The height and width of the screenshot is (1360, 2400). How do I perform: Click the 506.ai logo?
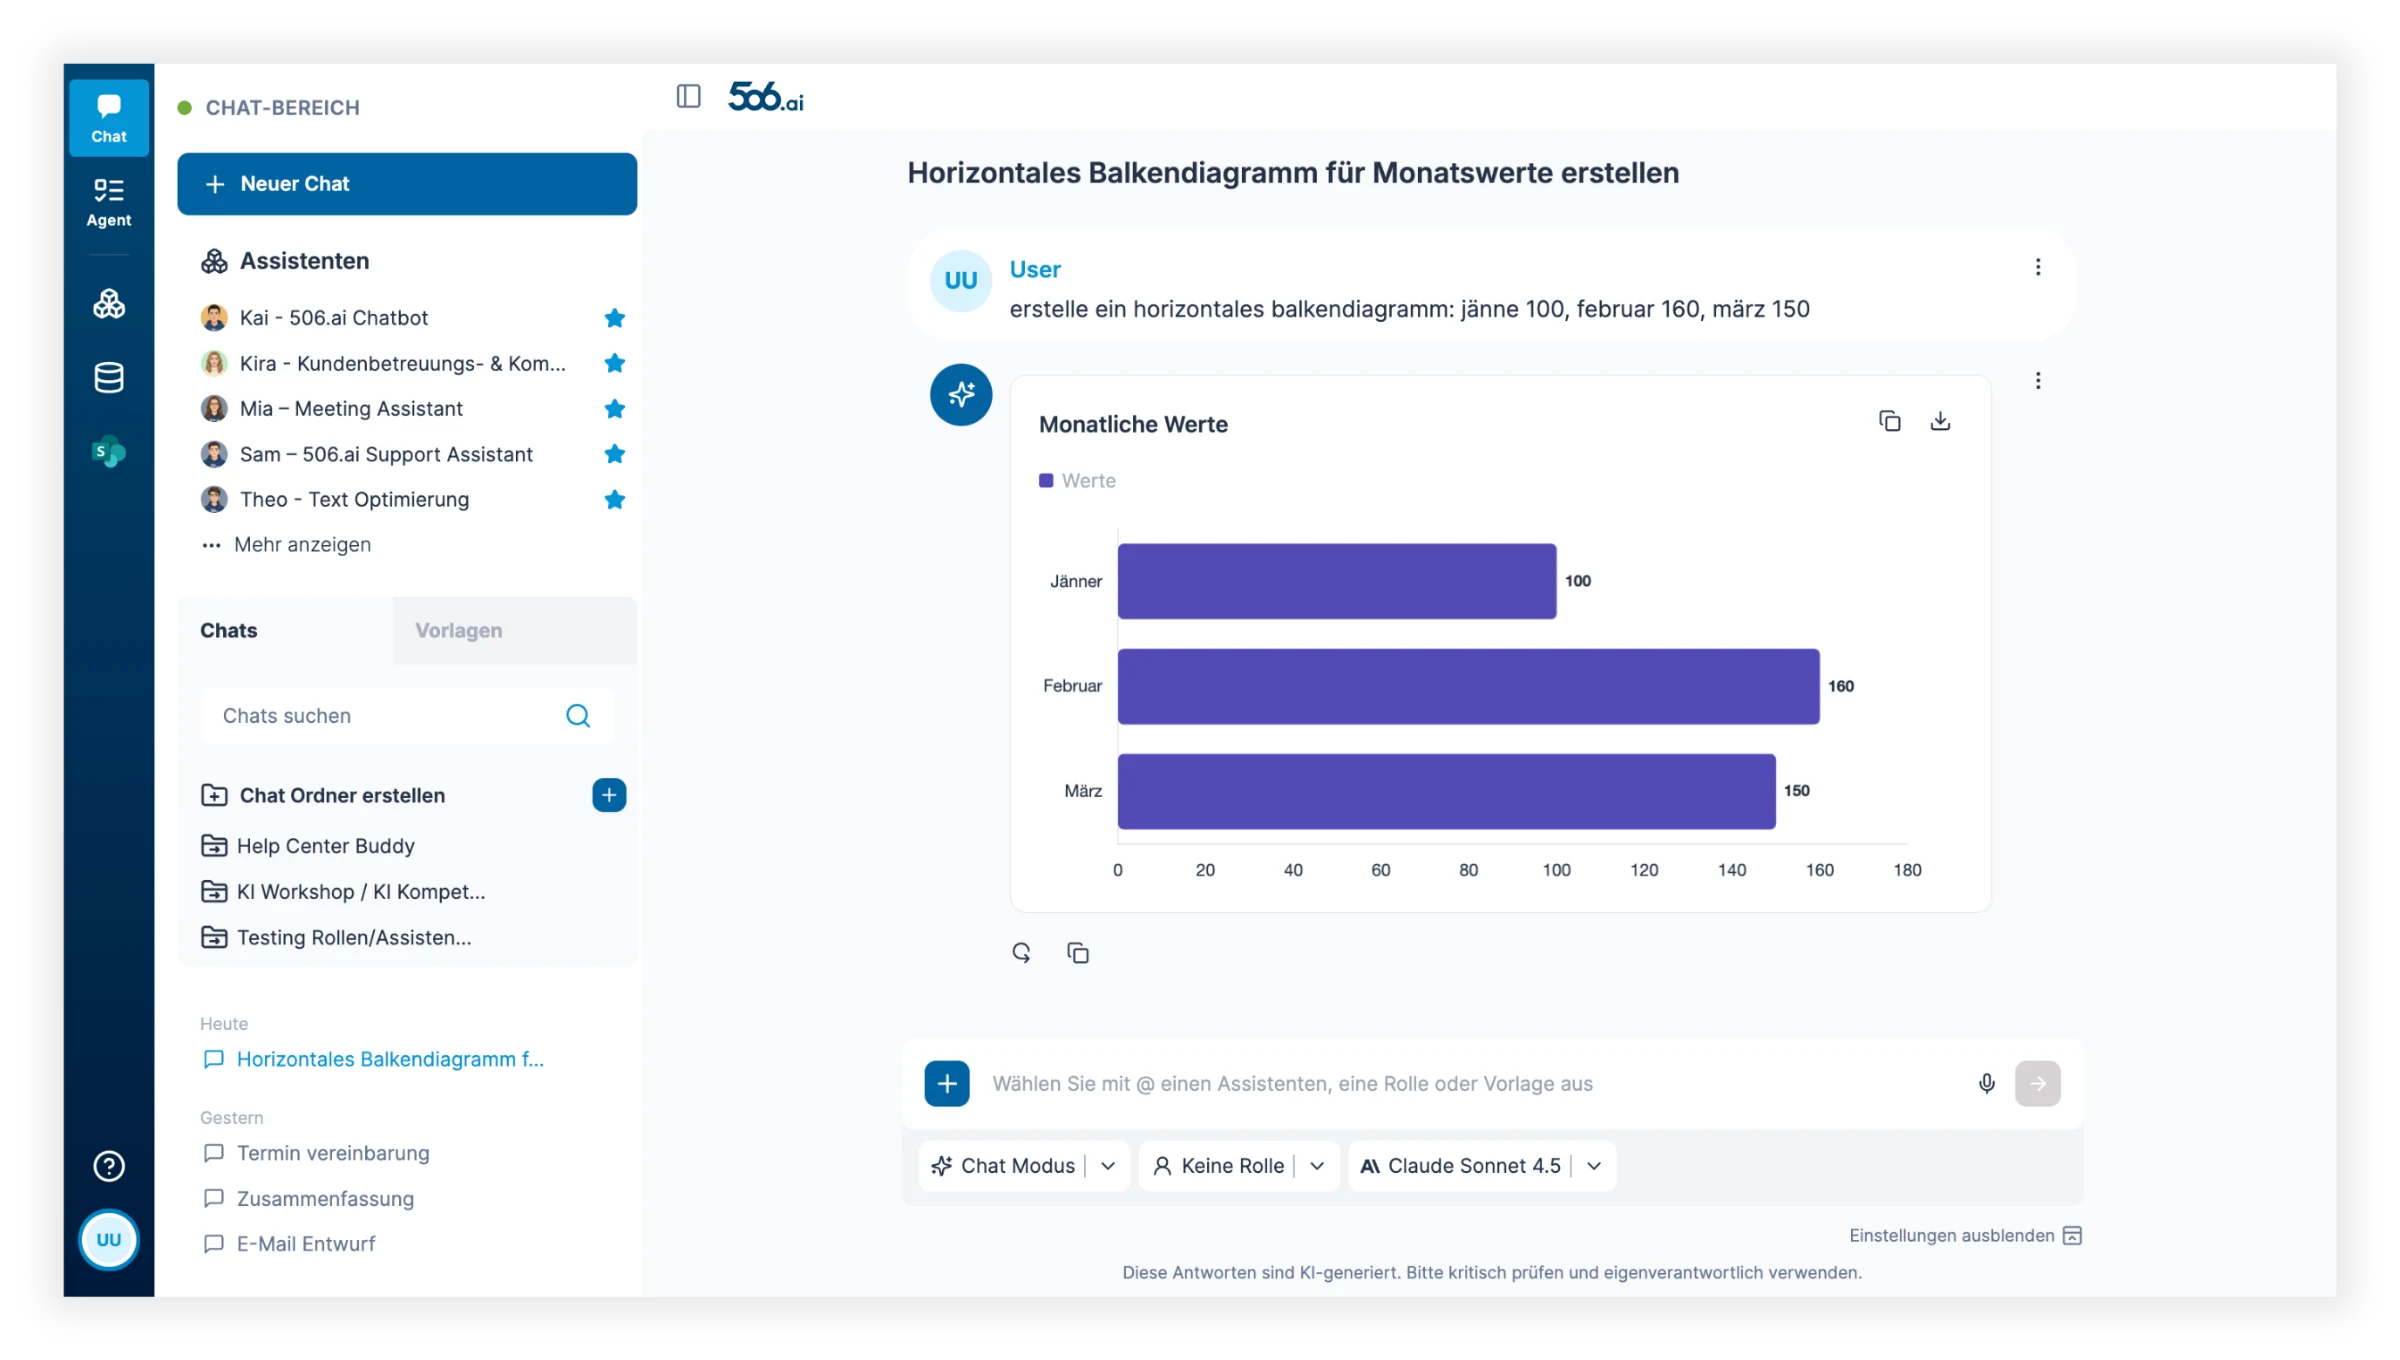(766, 97)
